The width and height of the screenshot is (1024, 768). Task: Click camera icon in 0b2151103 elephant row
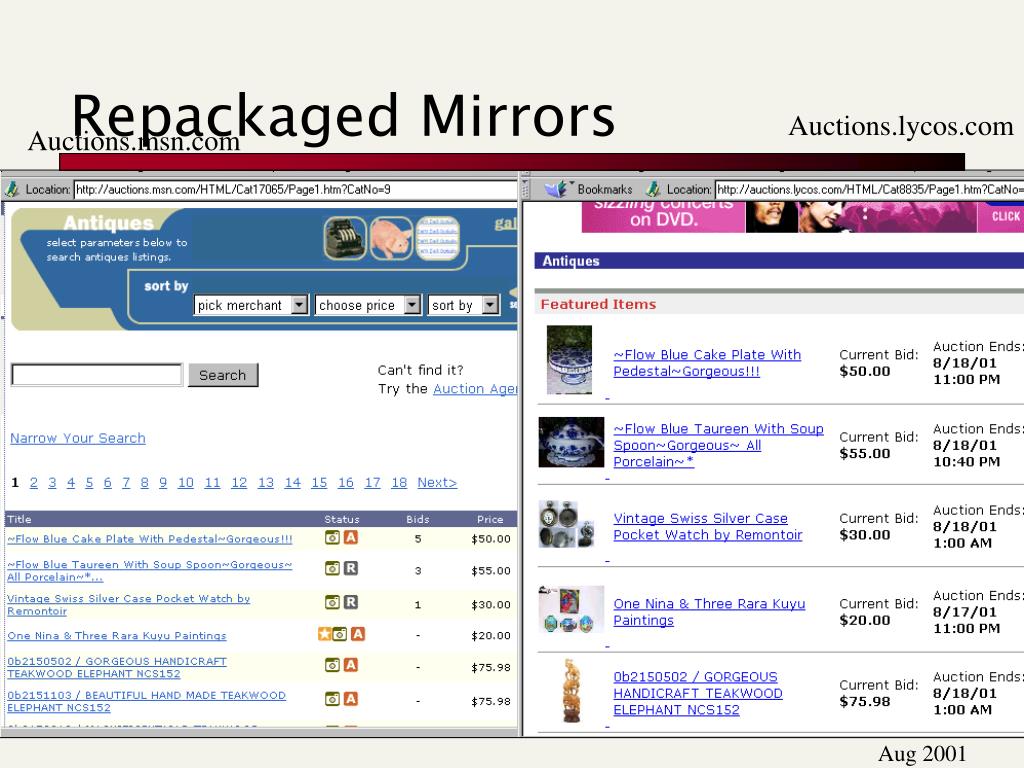pyautogui.click(x=332, y=699)
